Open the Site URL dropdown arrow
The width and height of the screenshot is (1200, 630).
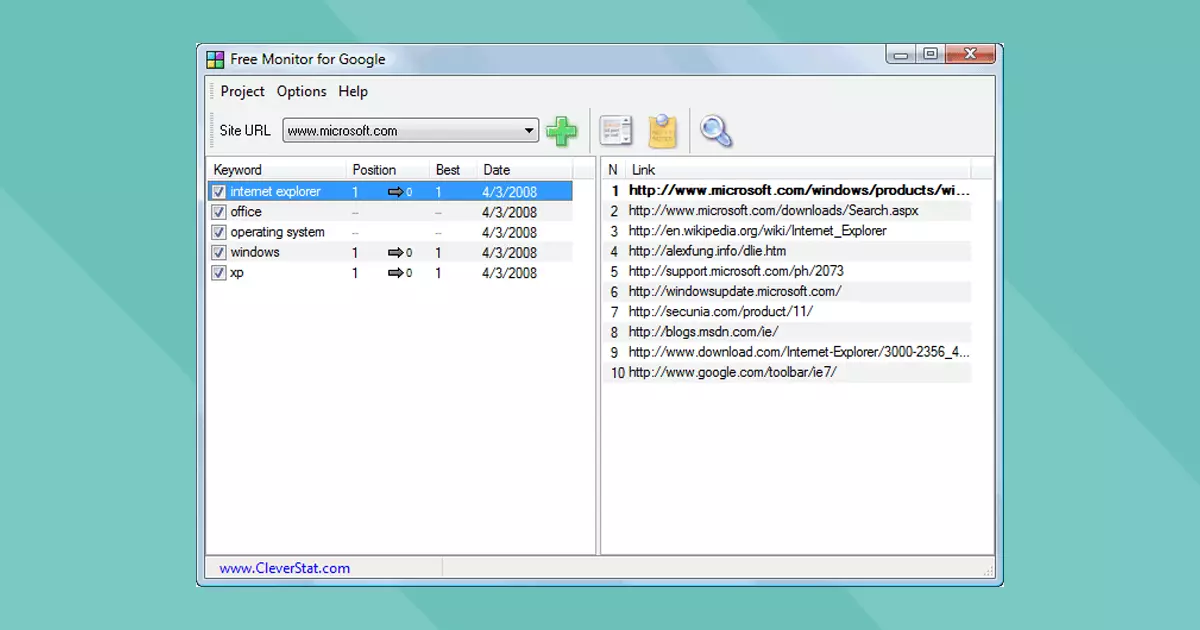click(530, 131)
